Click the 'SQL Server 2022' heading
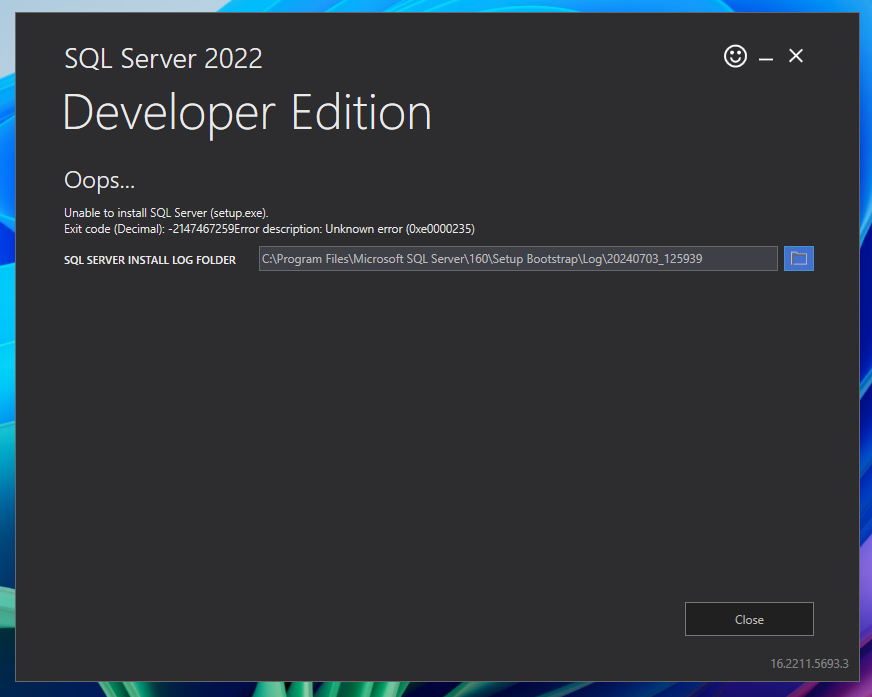872x697 pixels. coord(163,58)
